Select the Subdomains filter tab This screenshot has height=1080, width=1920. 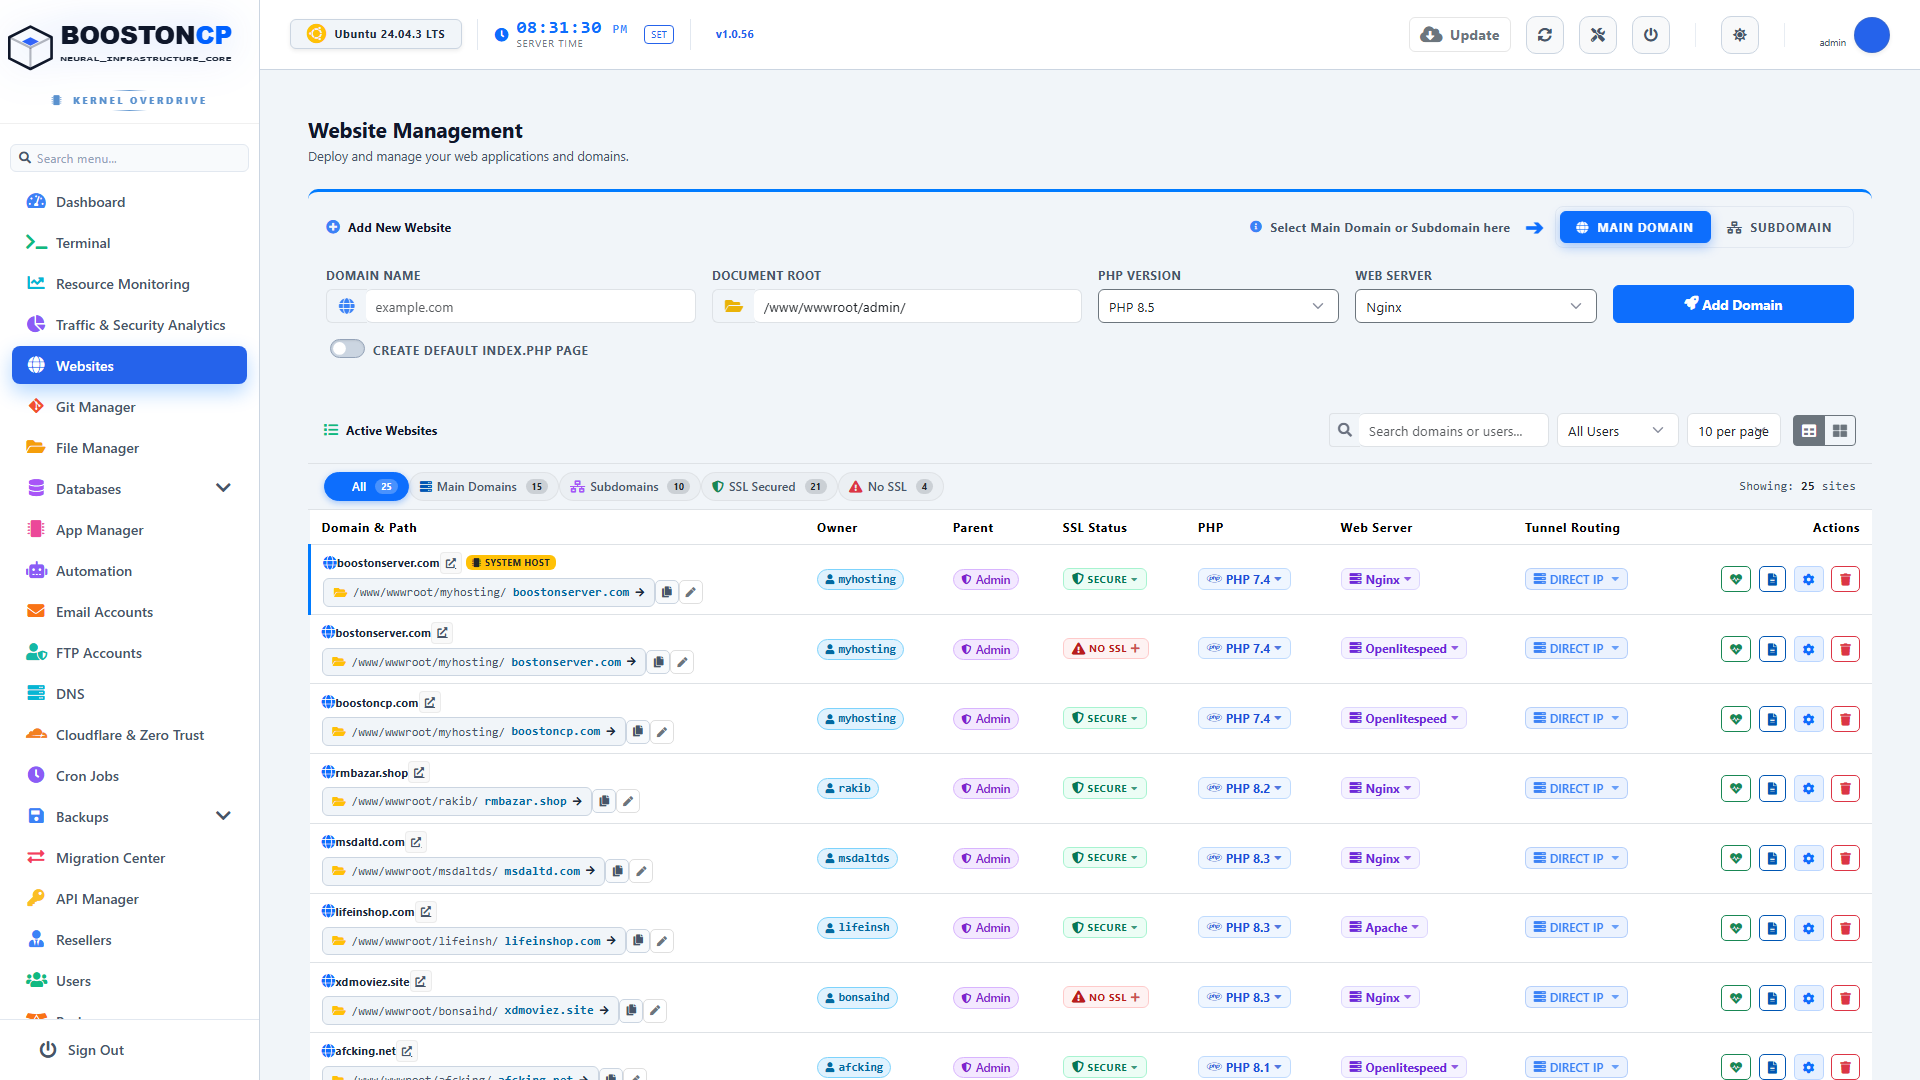(629, 487)
